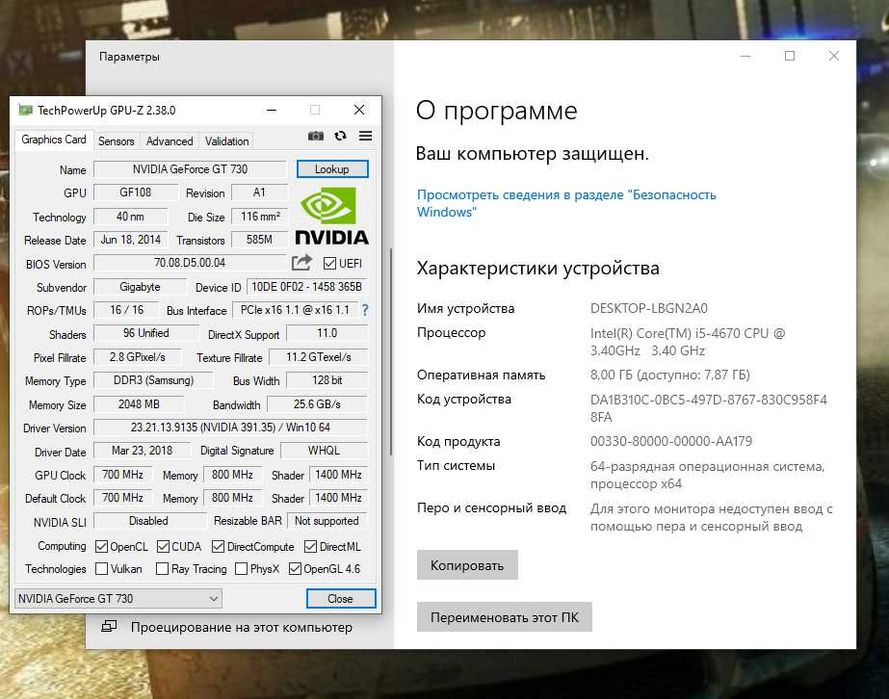889x699 pixels.
Task: Click the Lookup button
Action: click(x=332, y=169)
